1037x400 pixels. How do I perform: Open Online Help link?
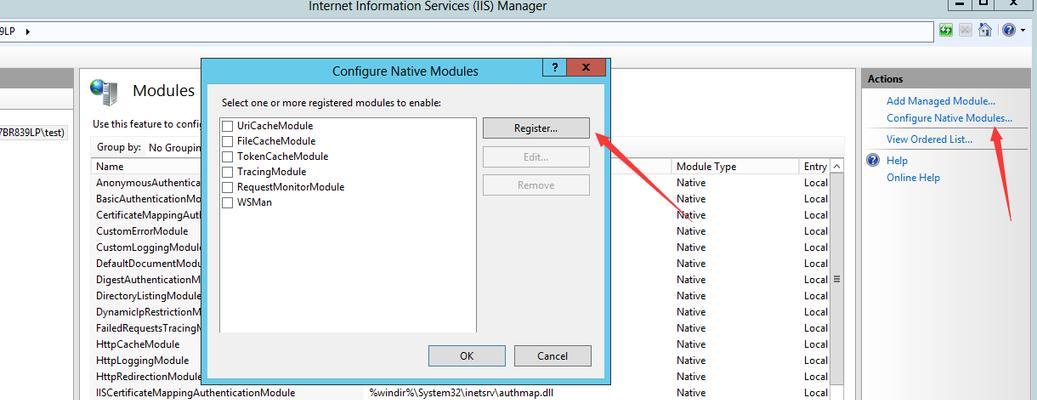pyautogui.click(x=913, y=178)
